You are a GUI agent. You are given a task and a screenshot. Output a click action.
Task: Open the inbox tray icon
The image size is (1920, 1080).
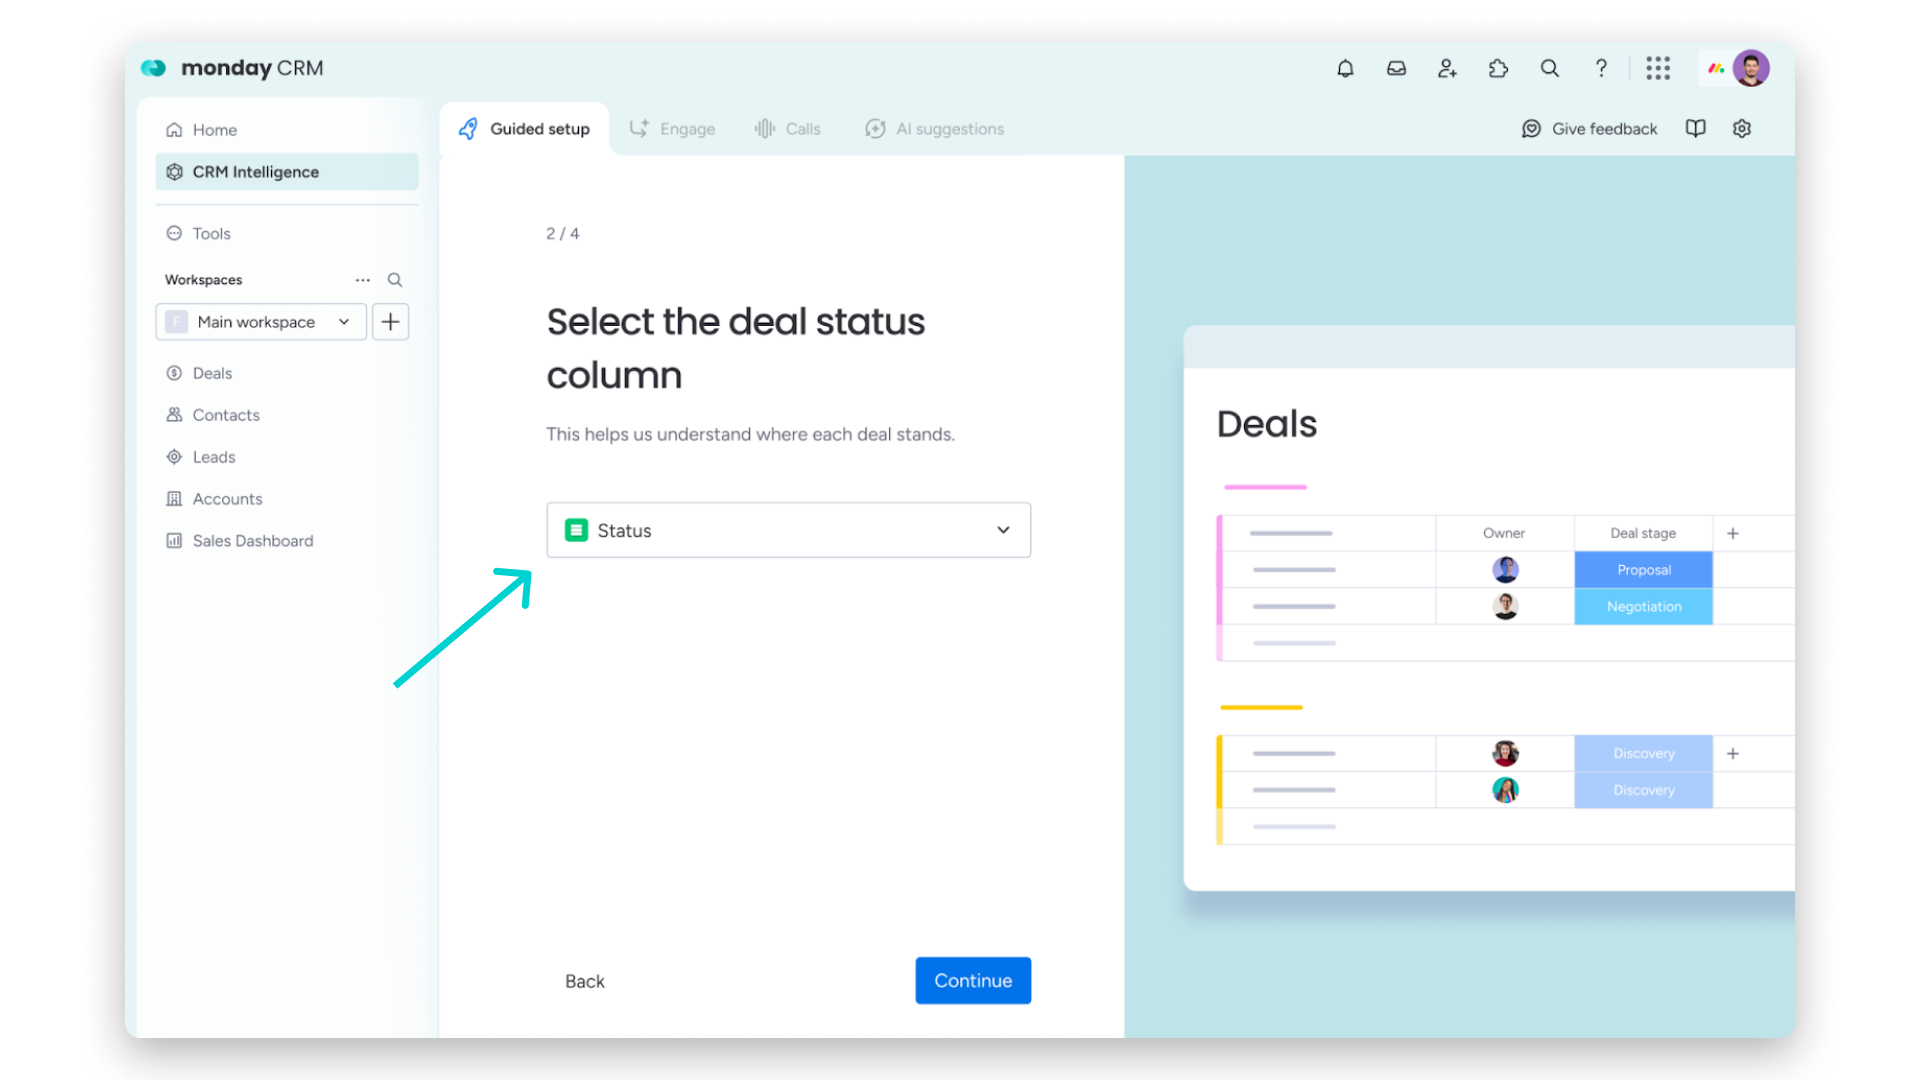tap(1396, 68)
